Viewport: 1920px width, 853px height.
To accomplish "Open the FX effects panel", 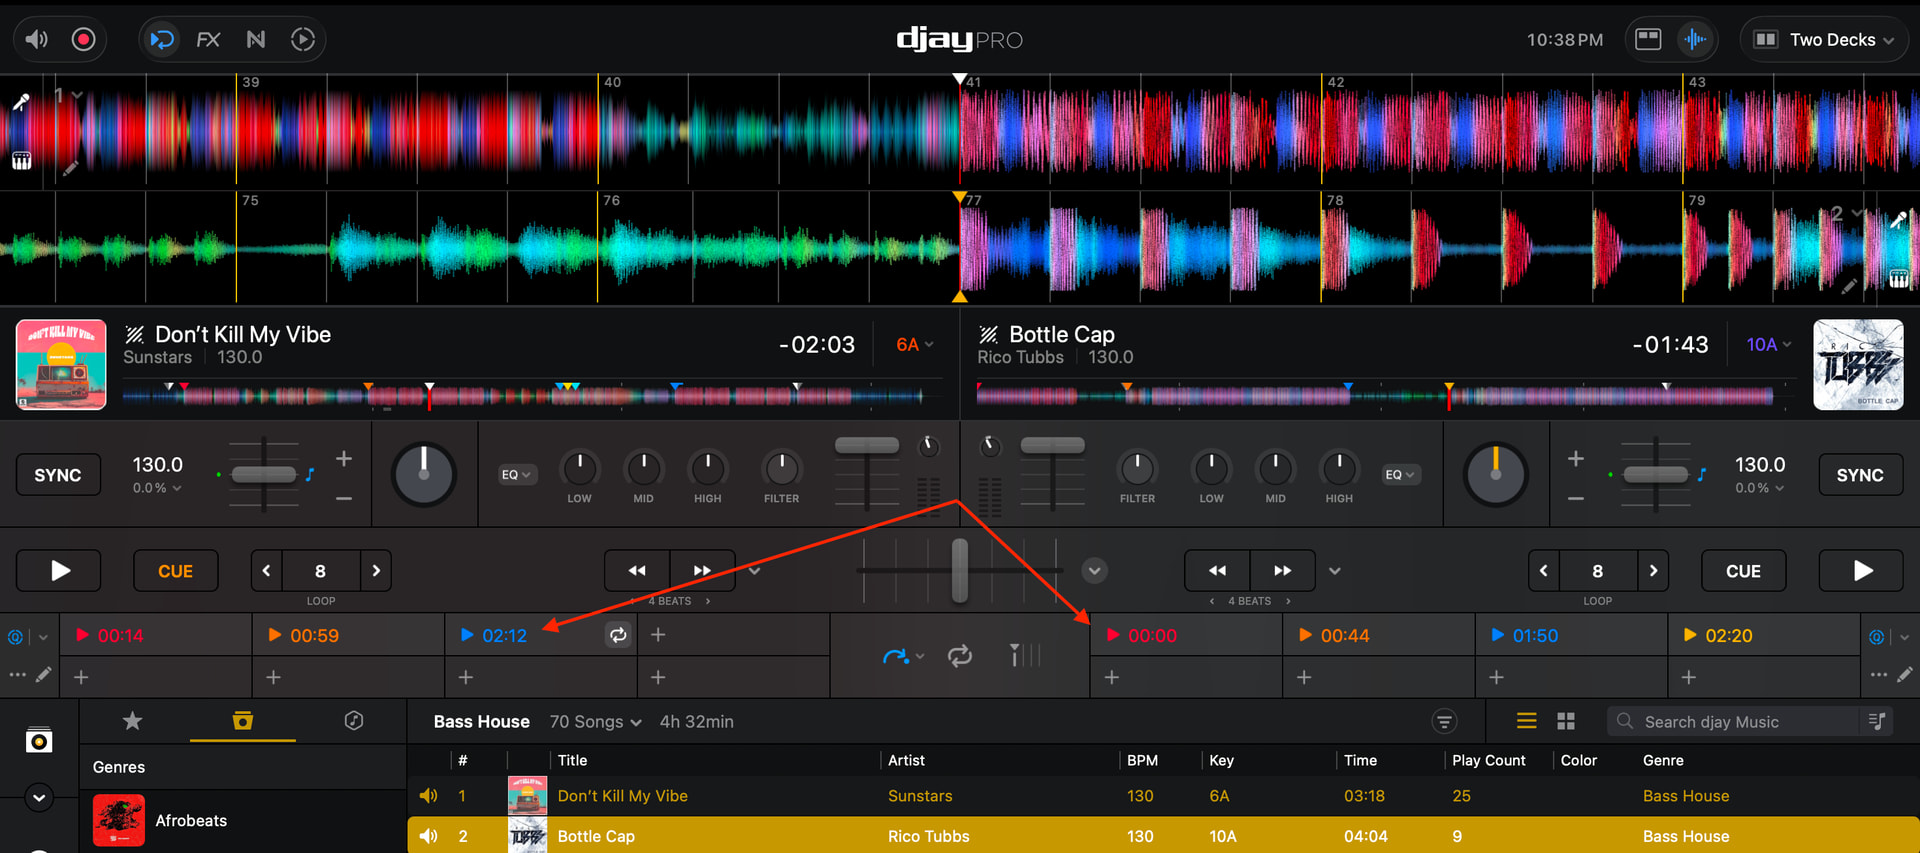I will coord(208,39).
